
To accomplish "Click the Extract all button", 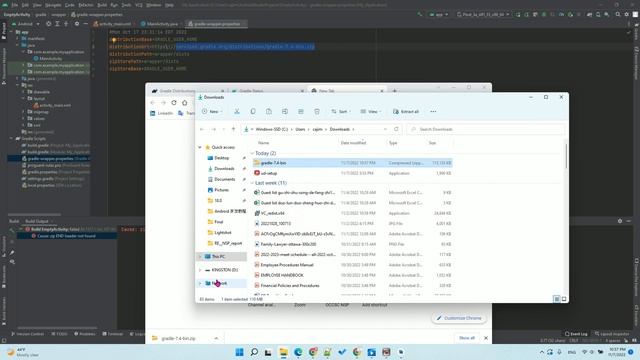I will 406,111.
